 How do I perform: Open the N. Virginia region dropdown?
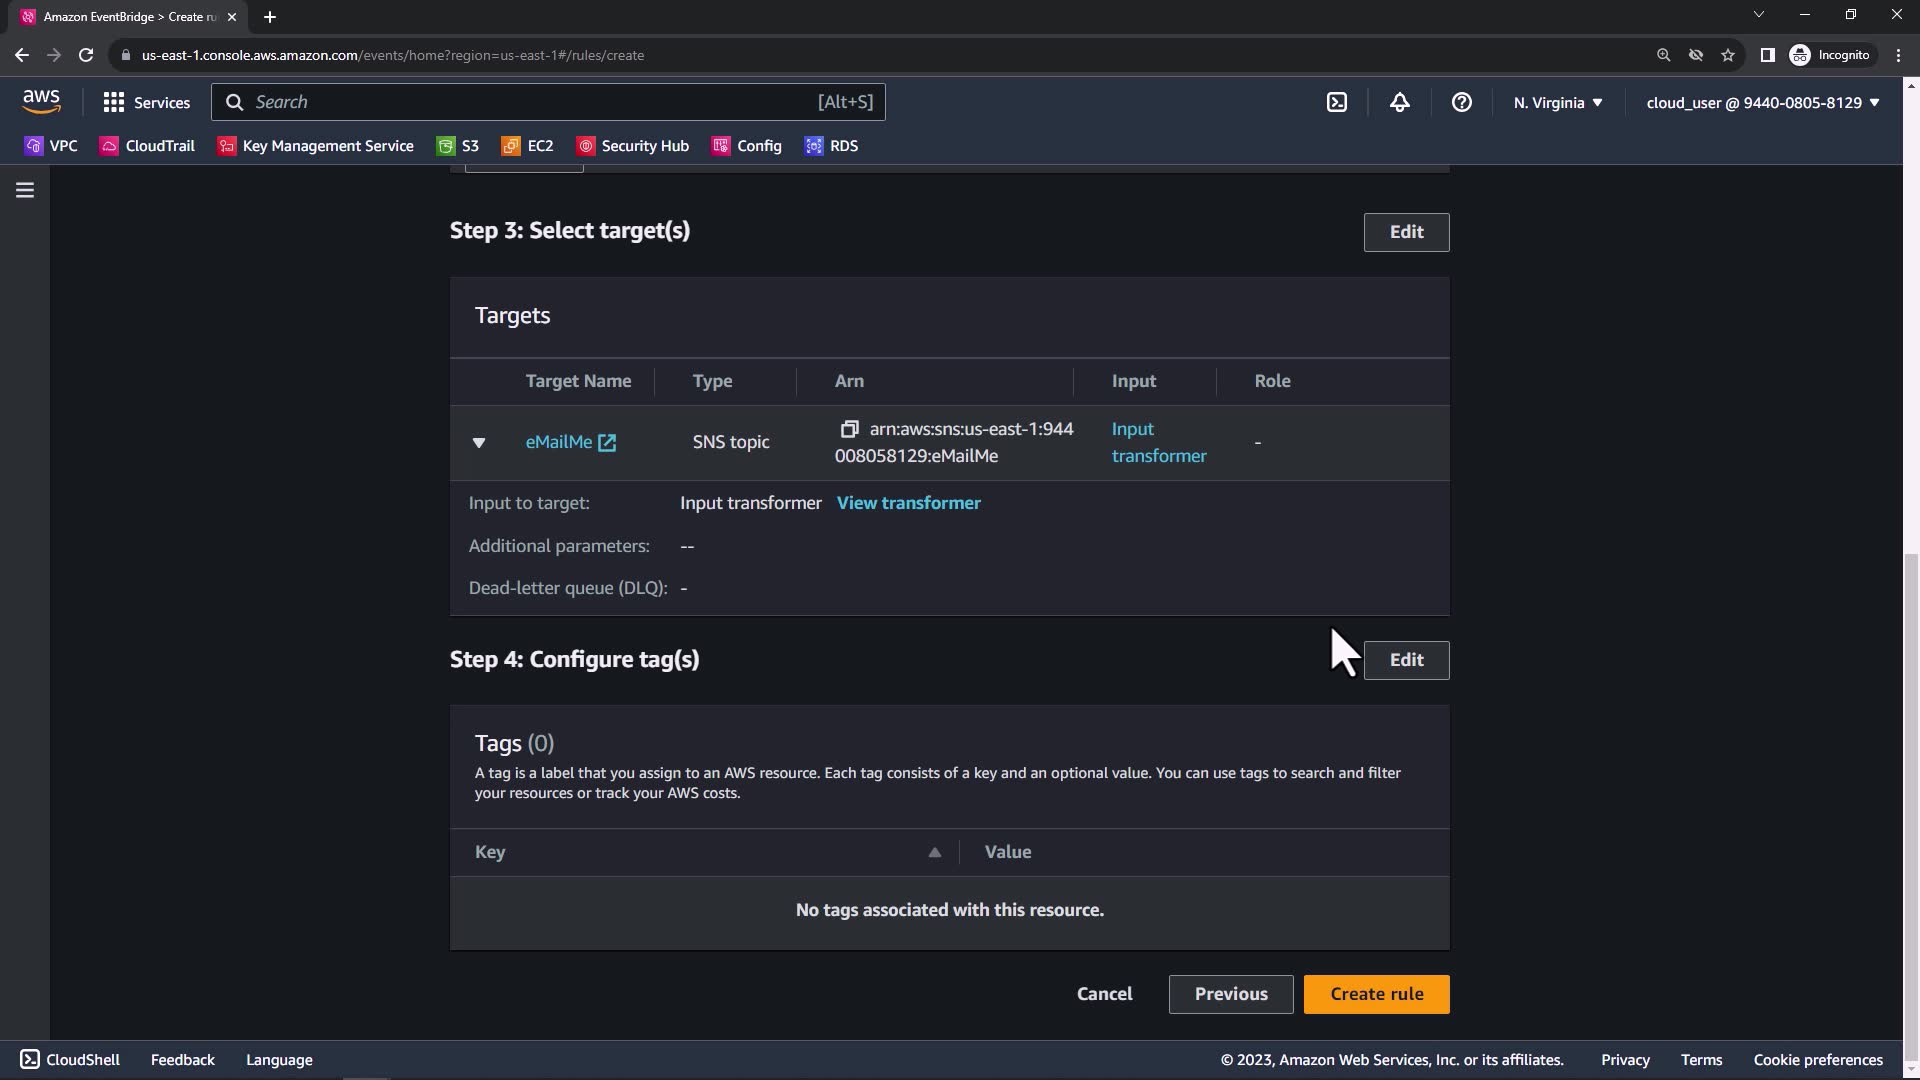[1557, 102]
